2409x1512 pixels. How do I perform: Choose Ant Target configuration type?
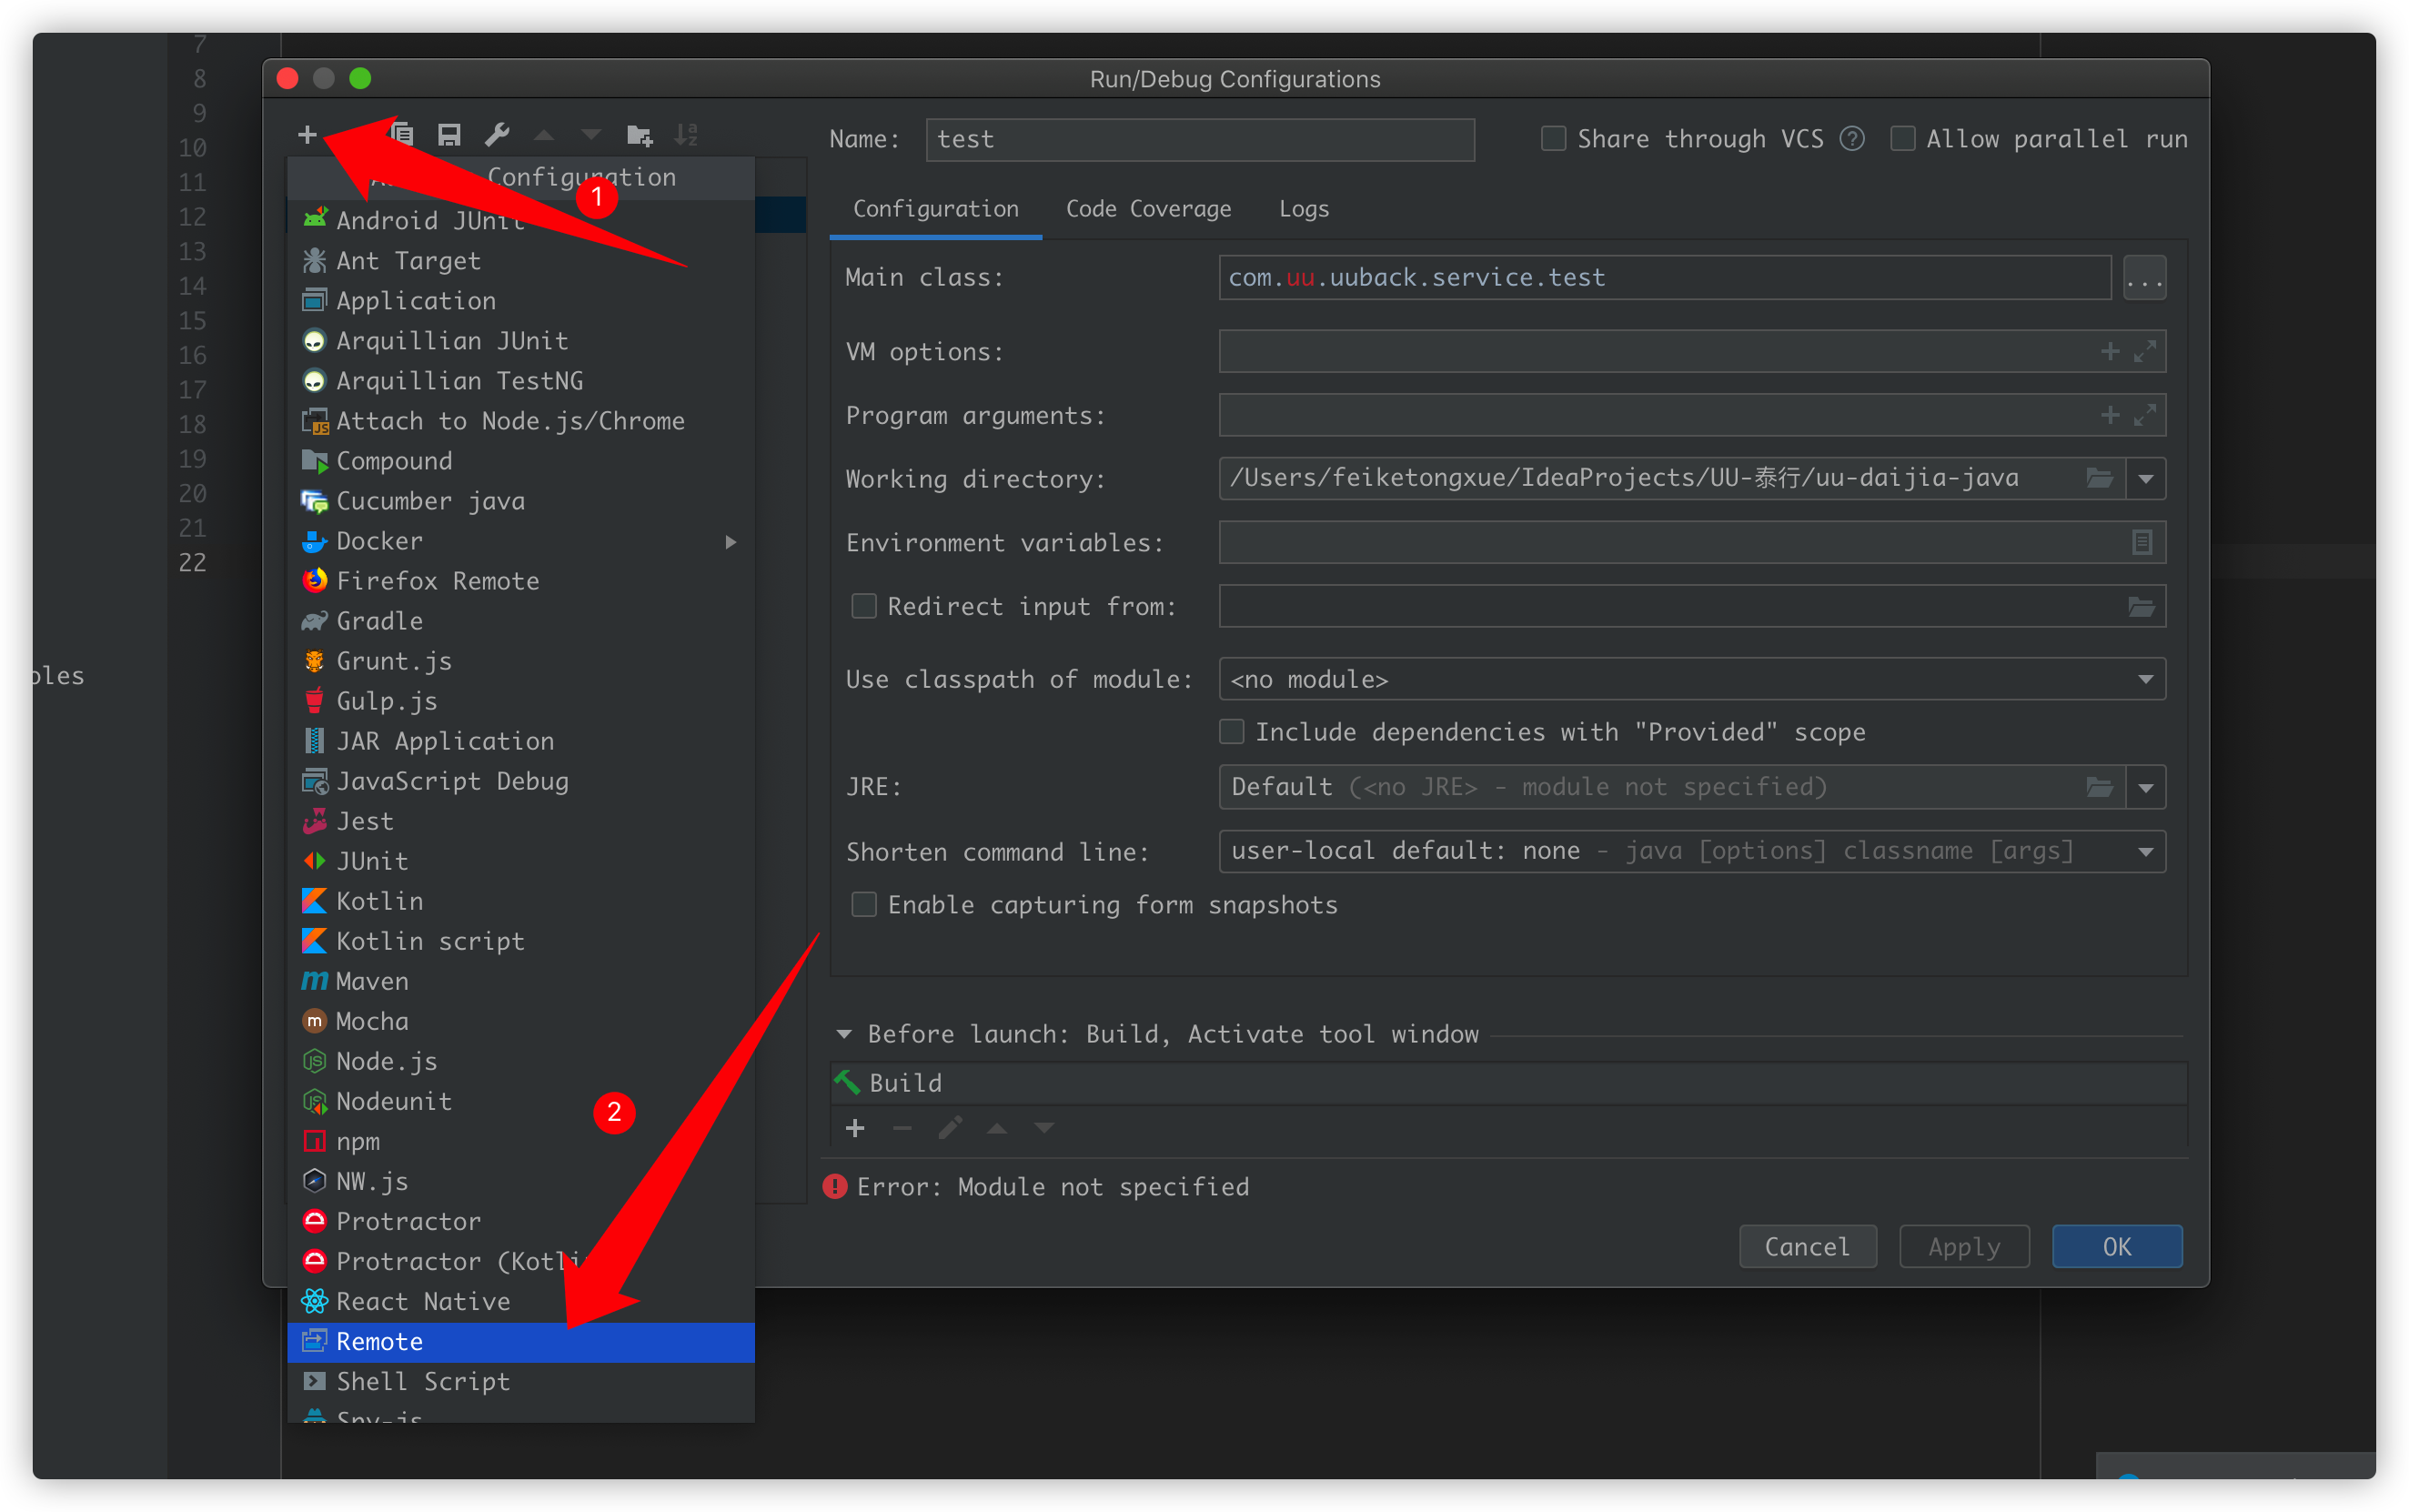521,261
